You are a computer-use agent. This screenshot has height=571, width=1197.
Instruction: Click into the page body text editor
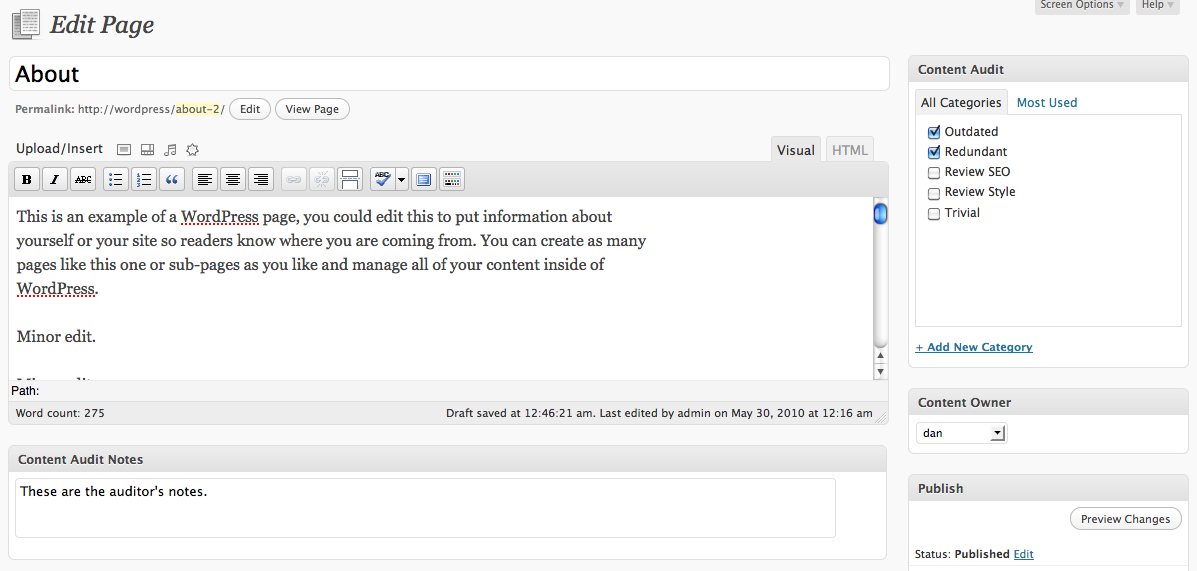click(441, 289)
